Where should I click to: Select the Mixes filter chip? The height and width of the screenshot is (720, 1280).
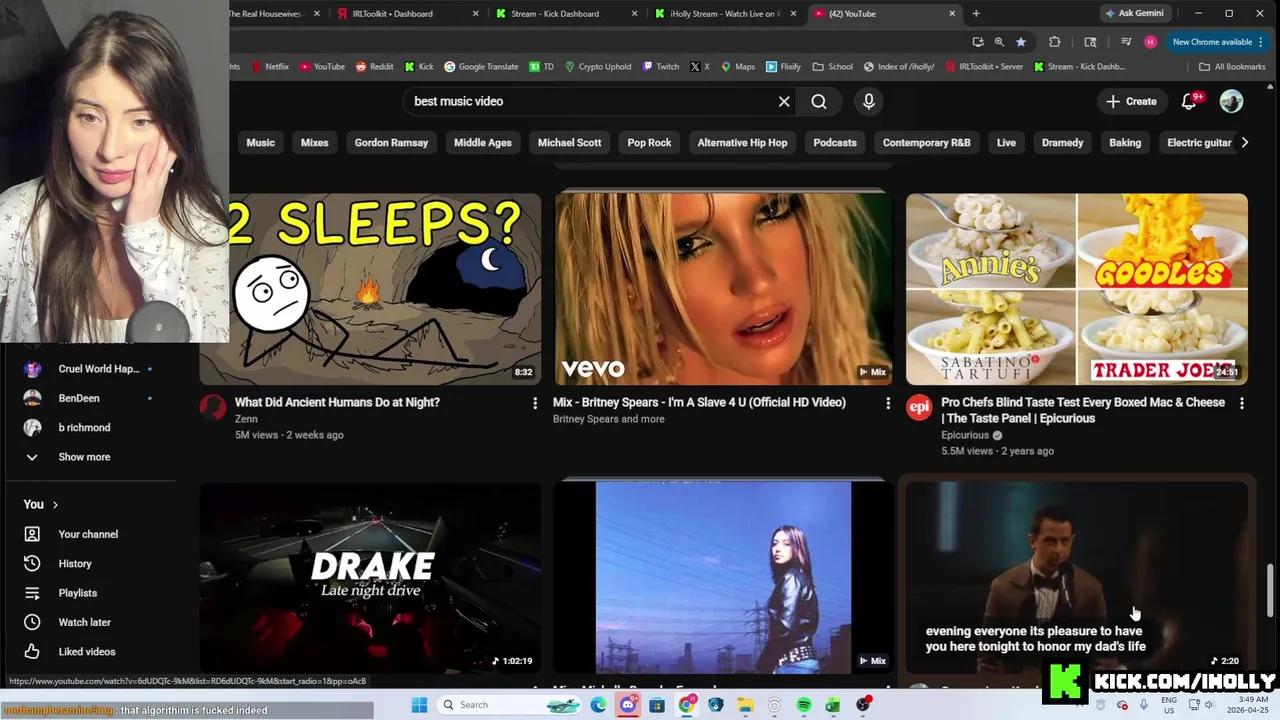tap(315, 142)
